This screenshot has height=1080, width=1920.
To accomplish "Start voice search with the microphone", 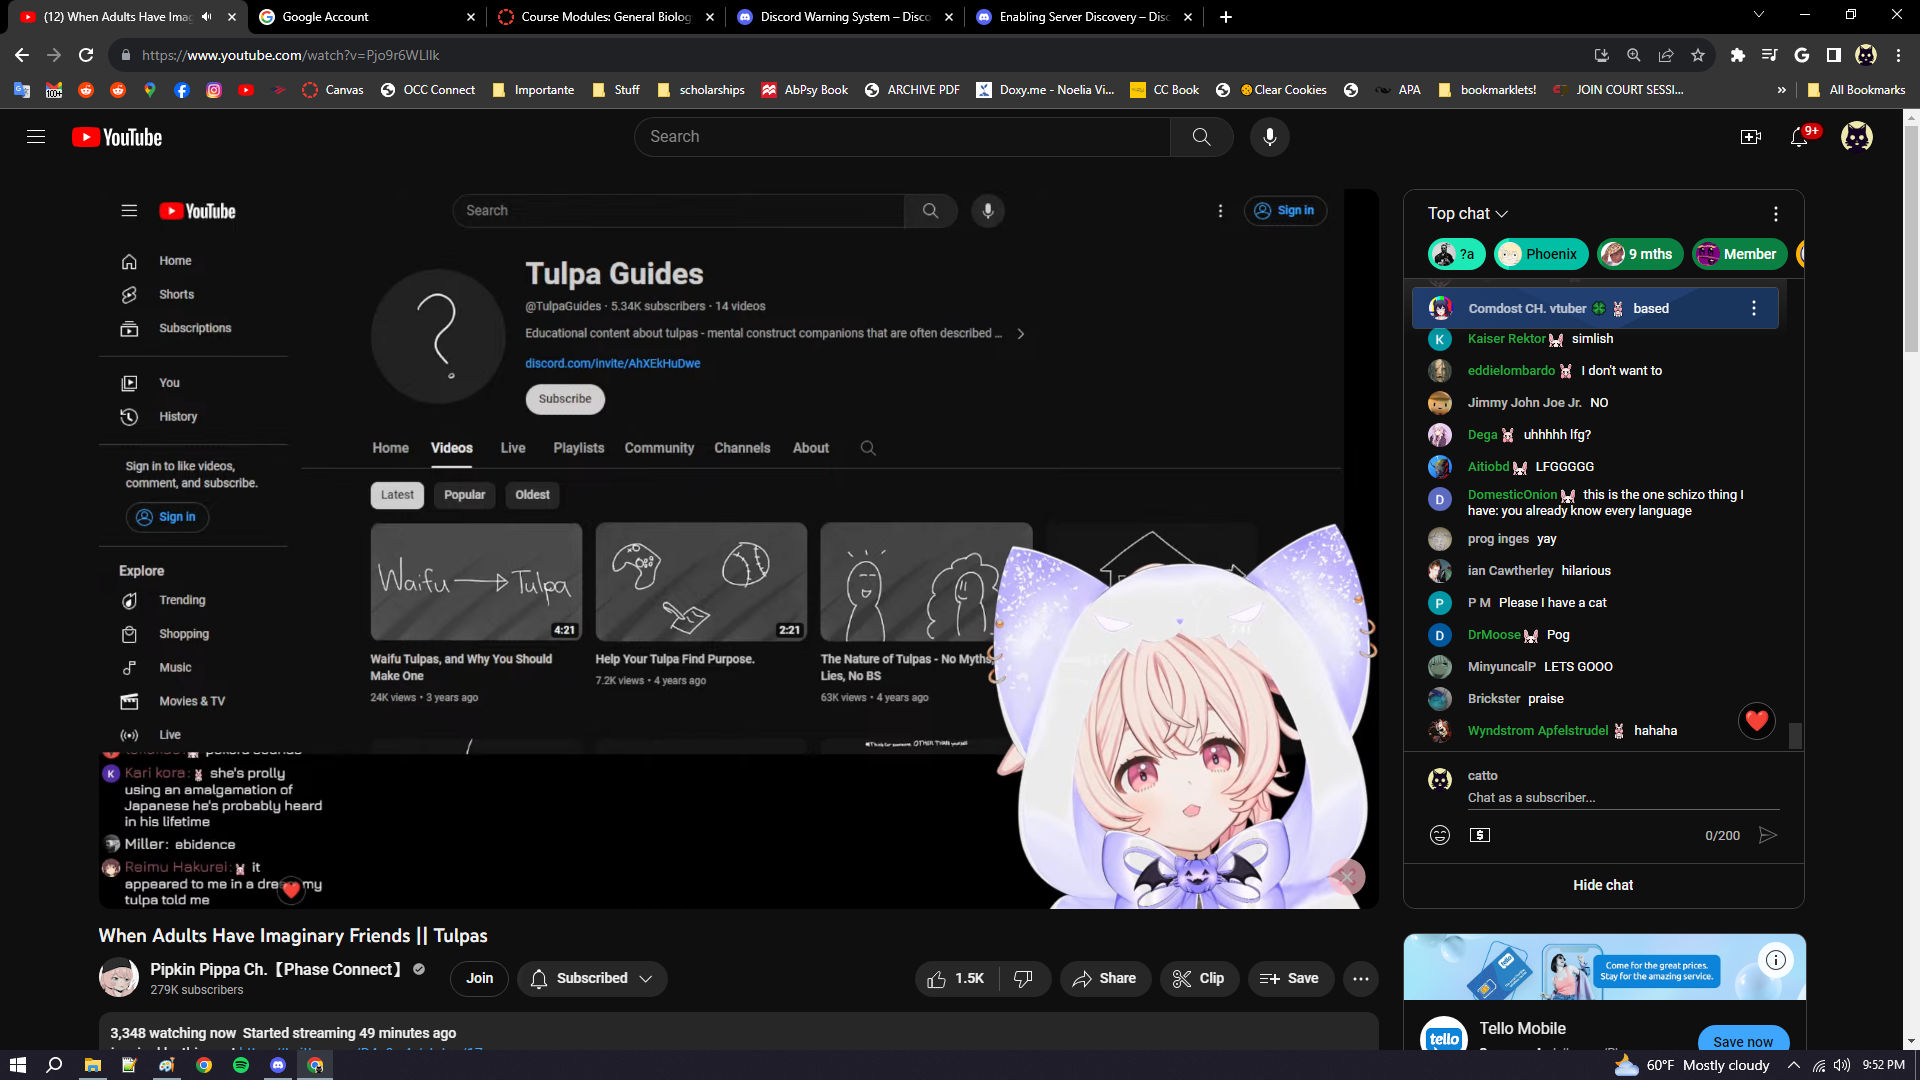I will coord(1269,137).
